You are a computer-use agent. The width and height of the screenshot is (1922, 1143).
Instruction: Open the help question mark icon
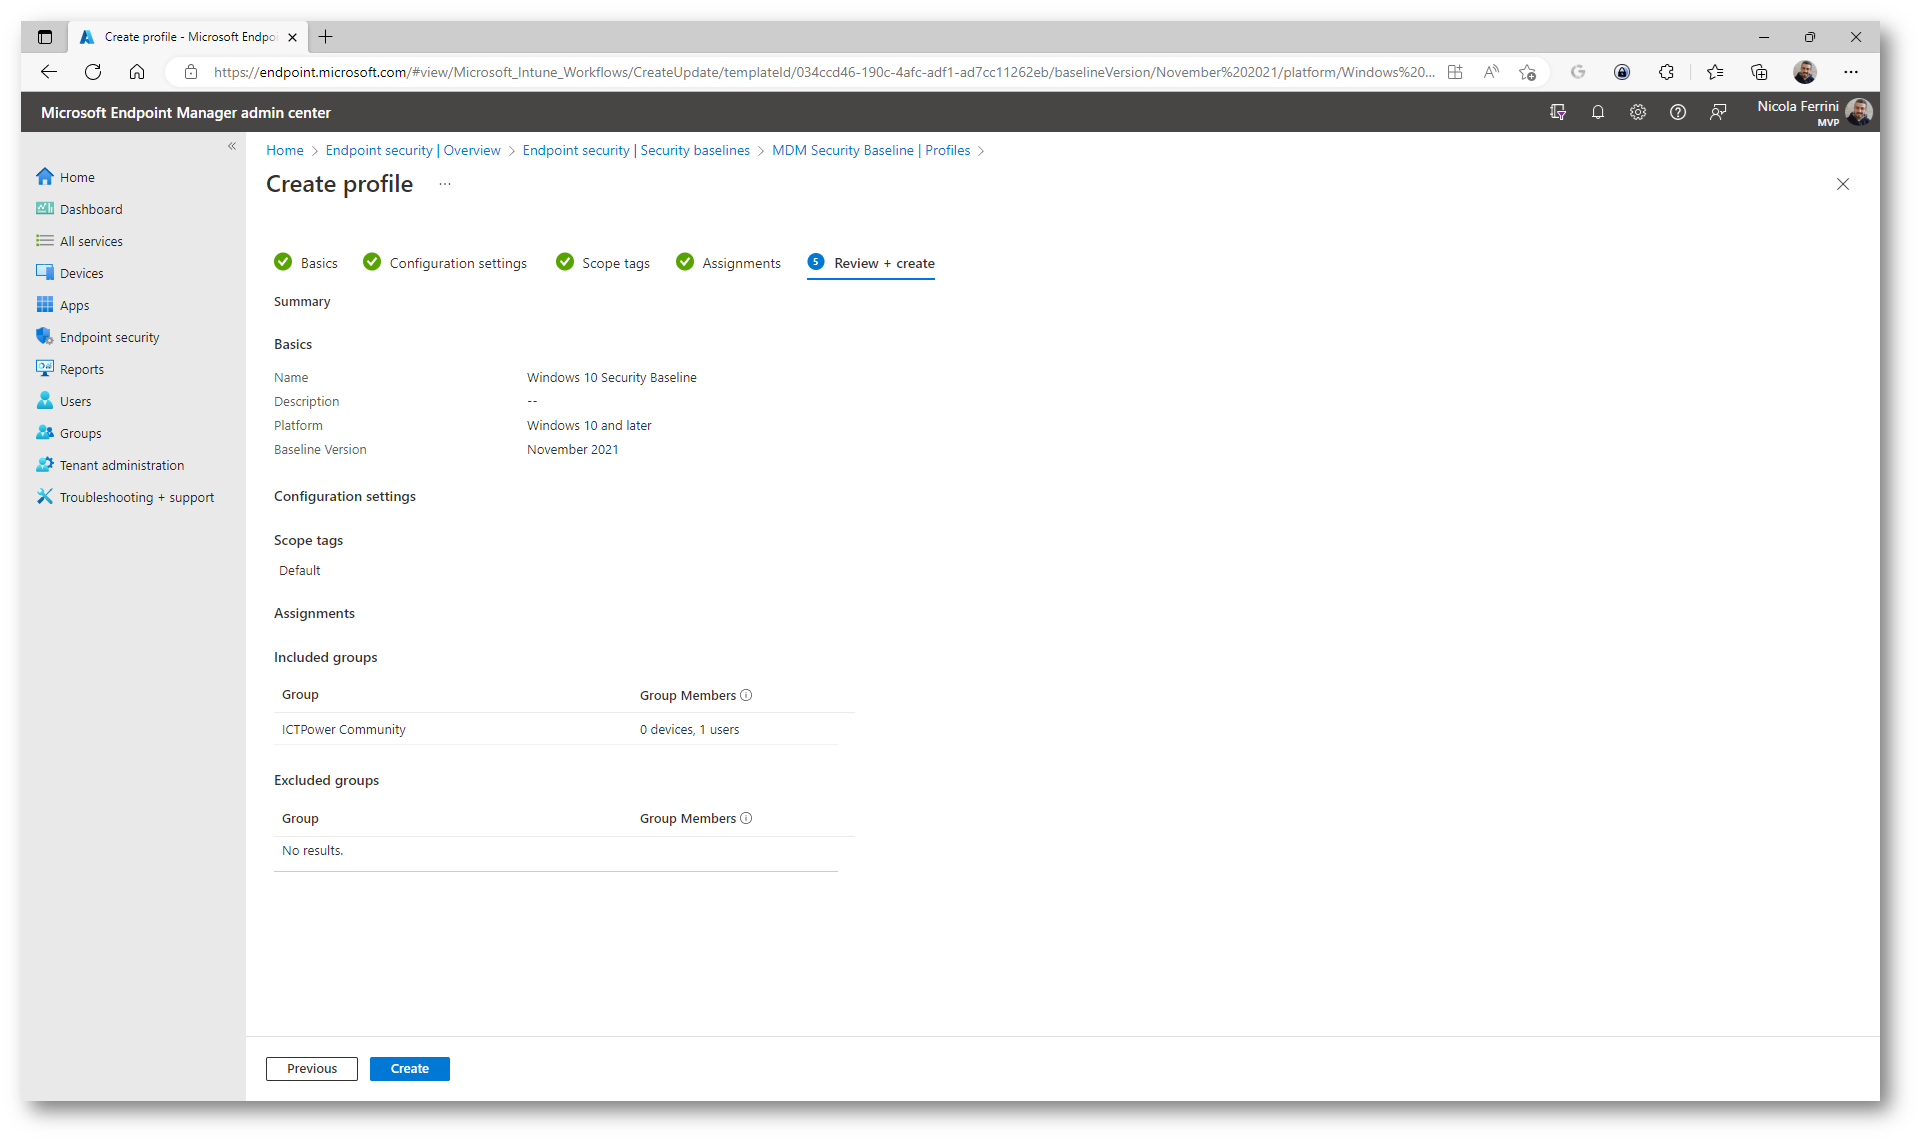pos(1678,112)
